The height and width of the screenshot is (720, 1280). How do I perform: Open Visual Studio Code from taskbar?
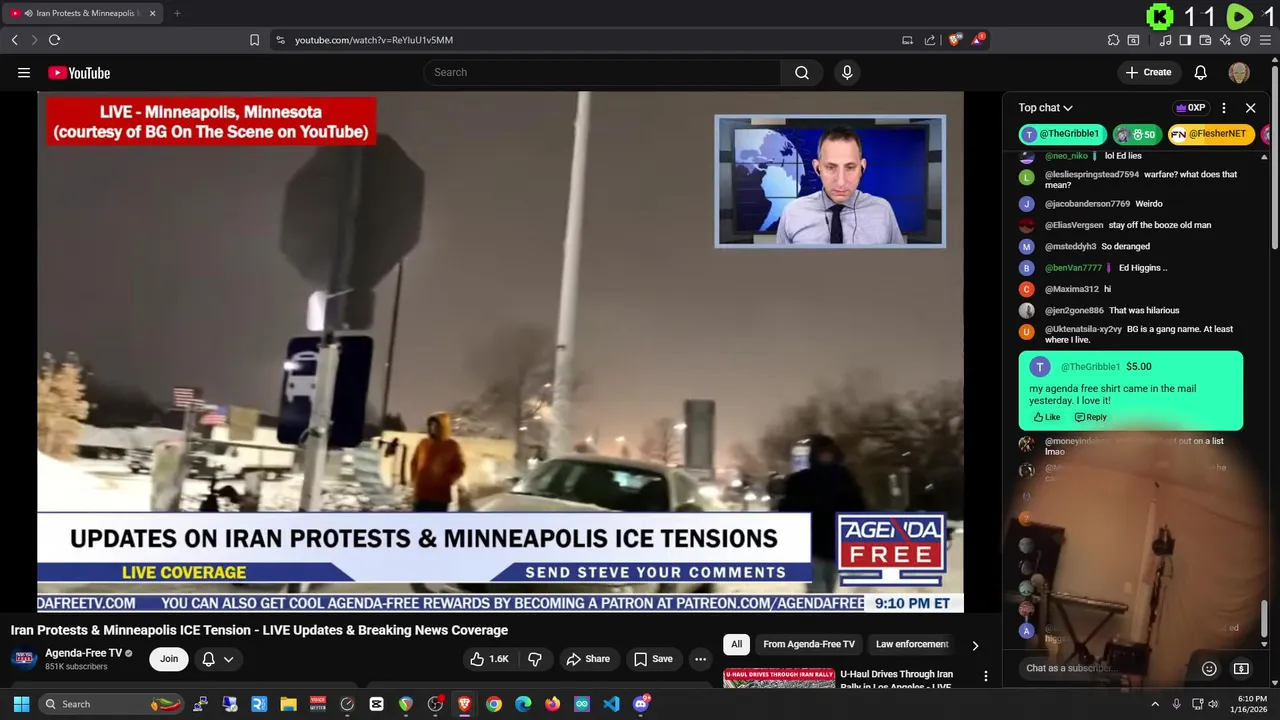[611, 704]
